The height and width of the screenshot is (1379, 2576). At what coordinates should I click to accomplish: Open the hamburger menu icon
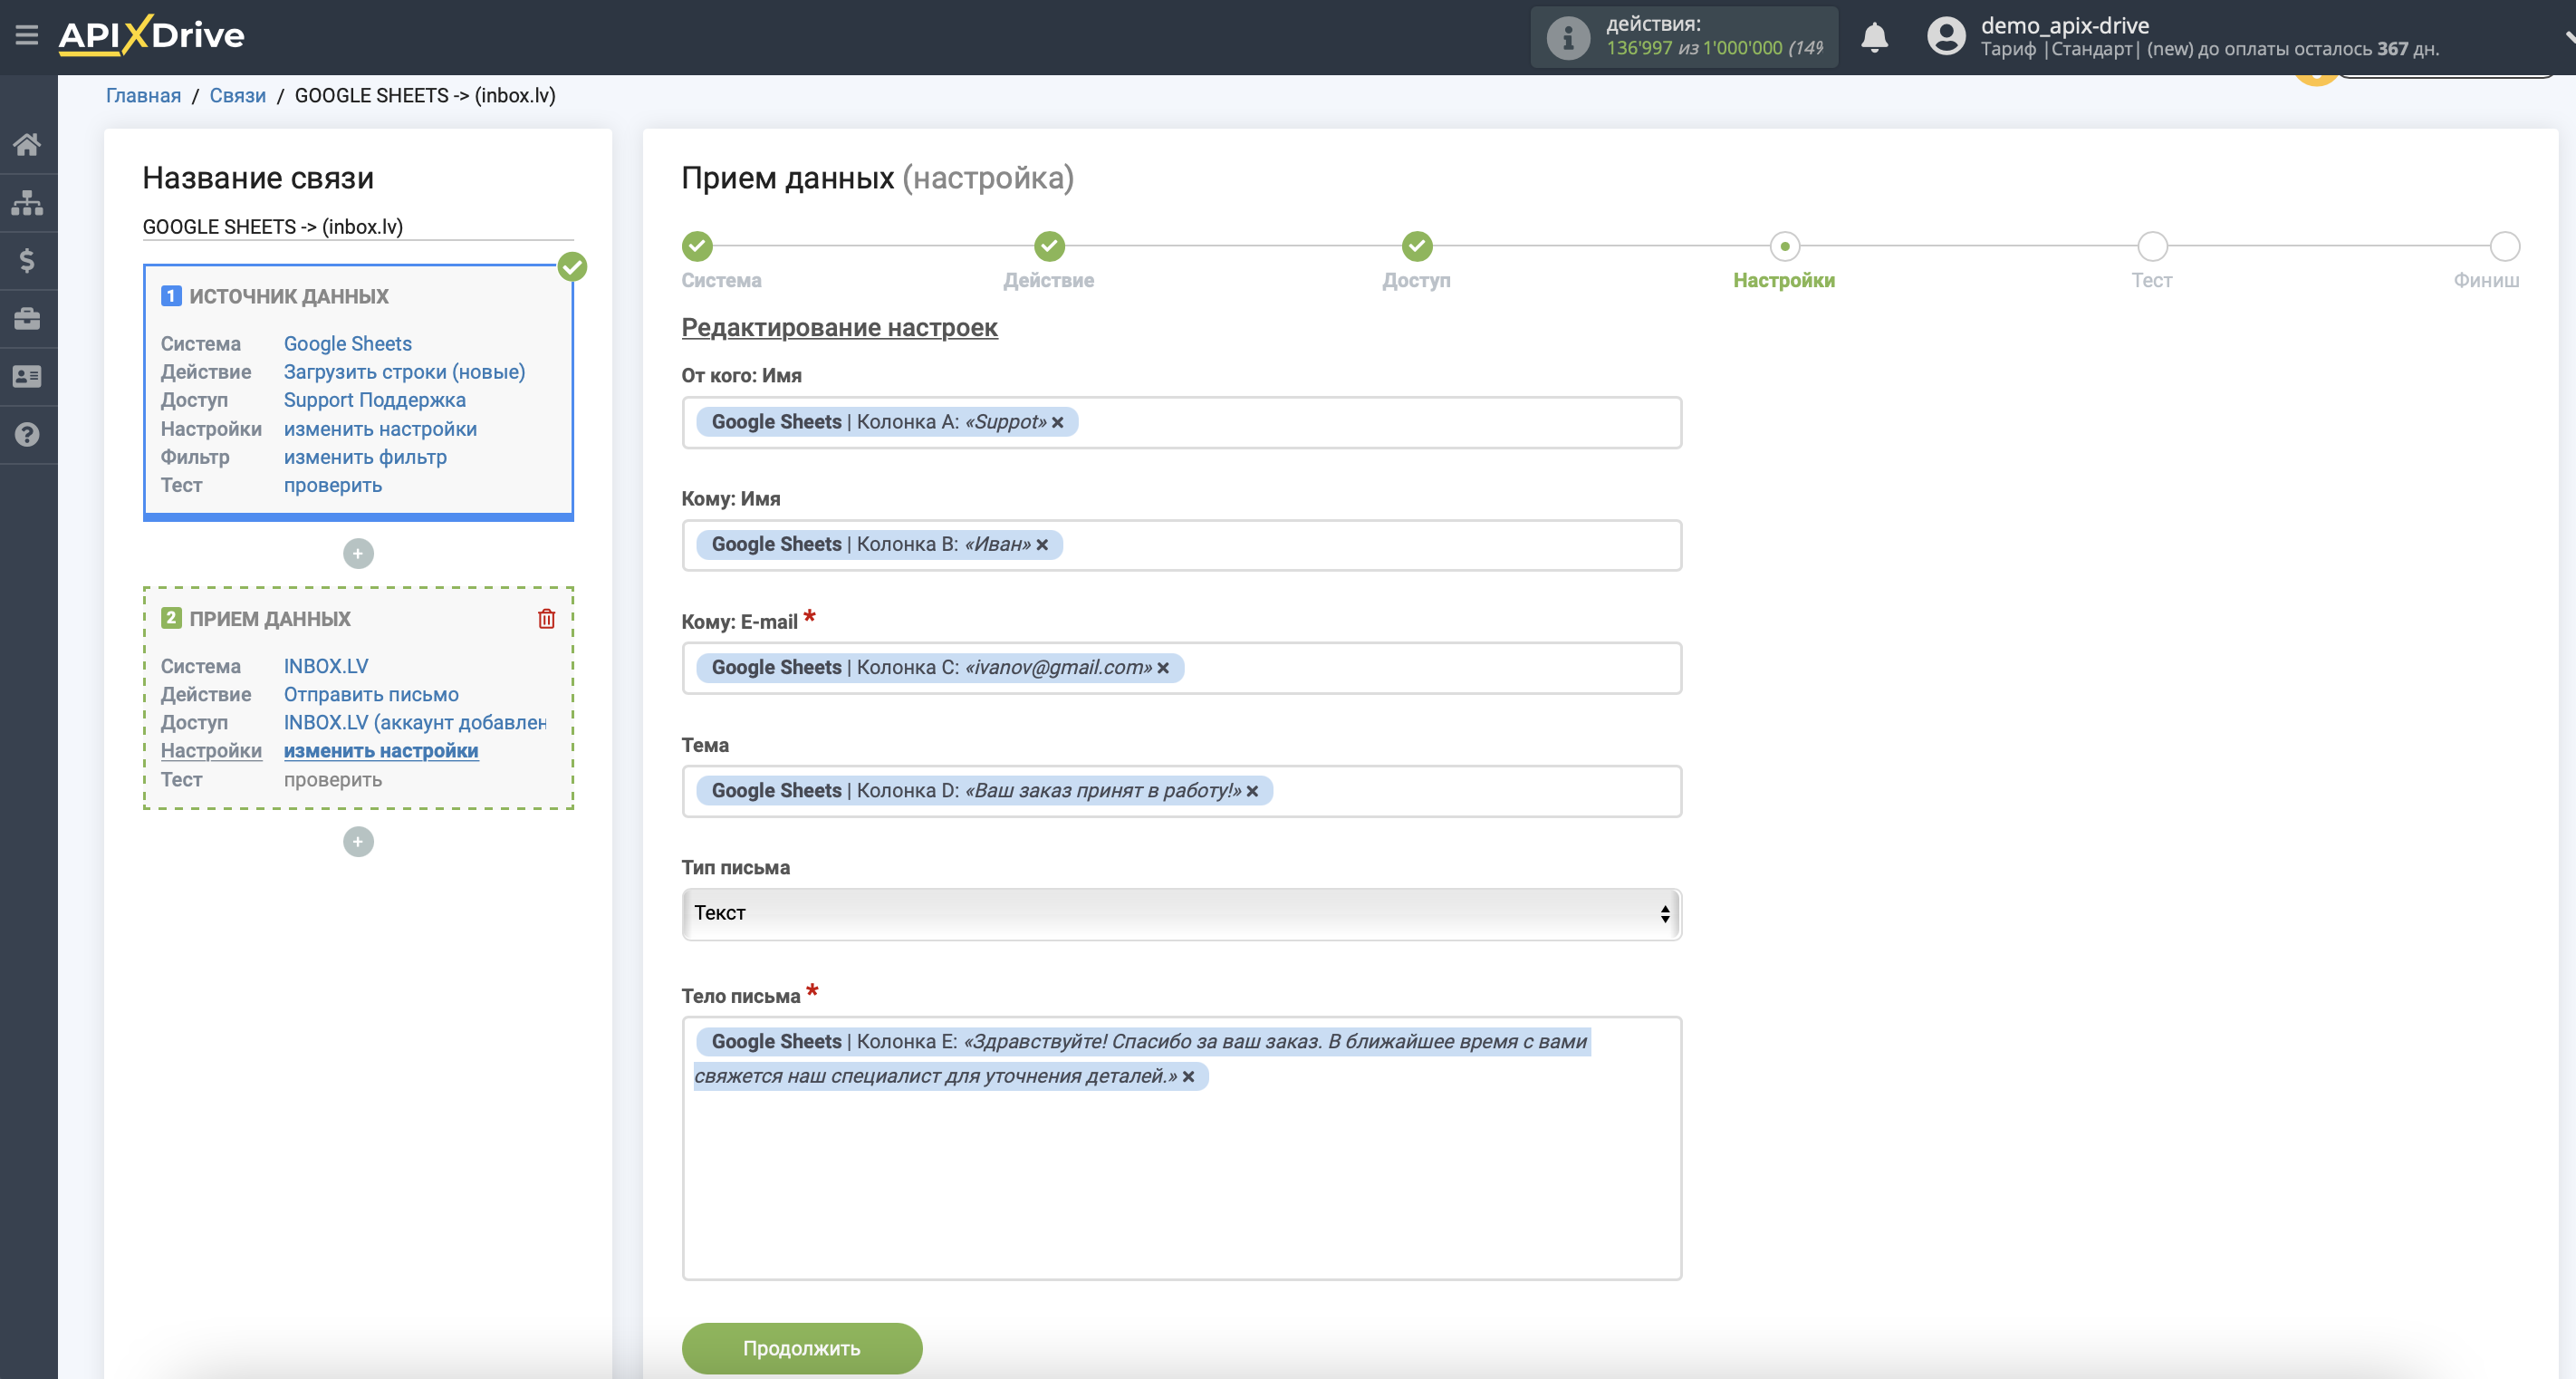27,35
